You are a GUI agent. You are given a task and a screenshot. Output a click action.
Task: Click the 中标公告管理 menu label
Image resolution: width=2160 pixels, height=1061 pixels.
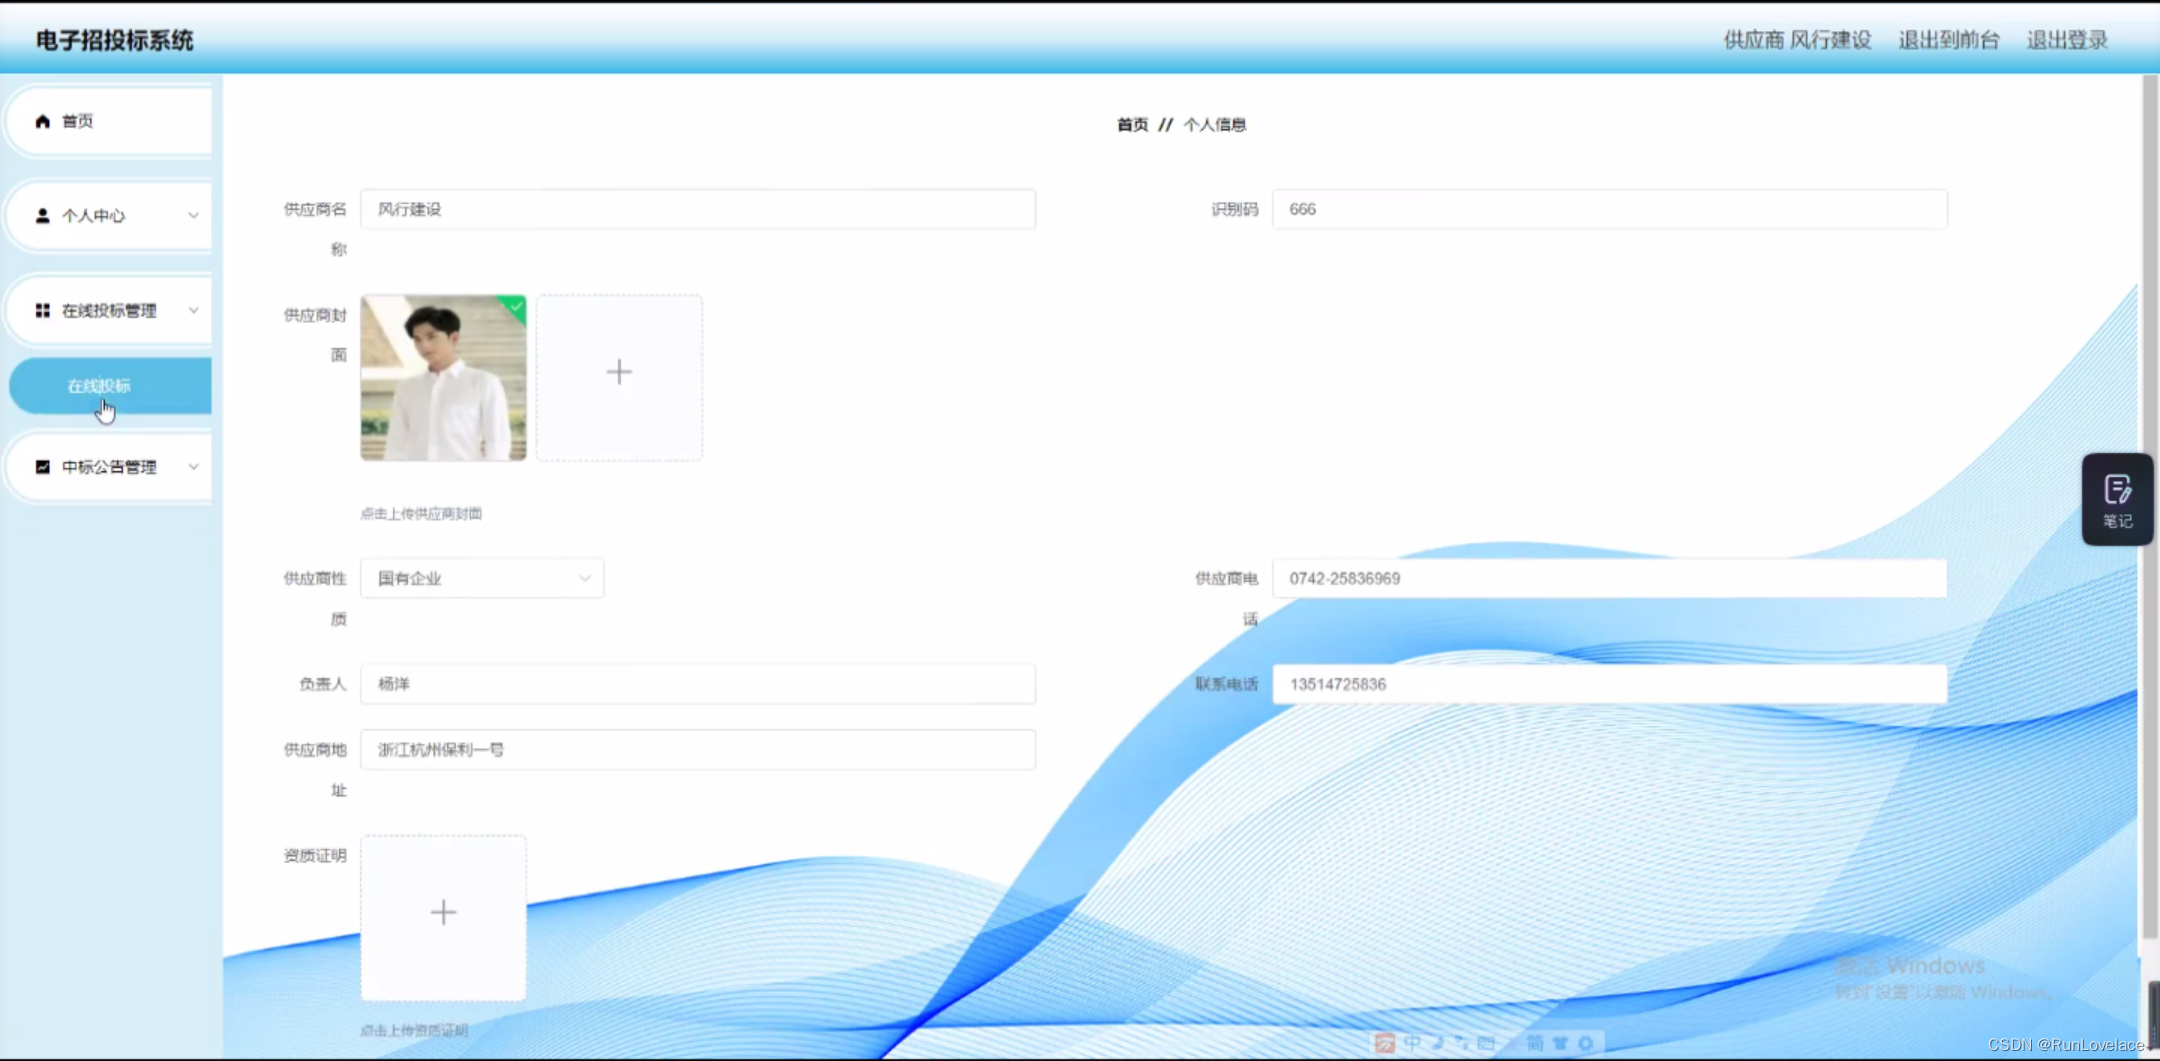click(x=109, y=466)
